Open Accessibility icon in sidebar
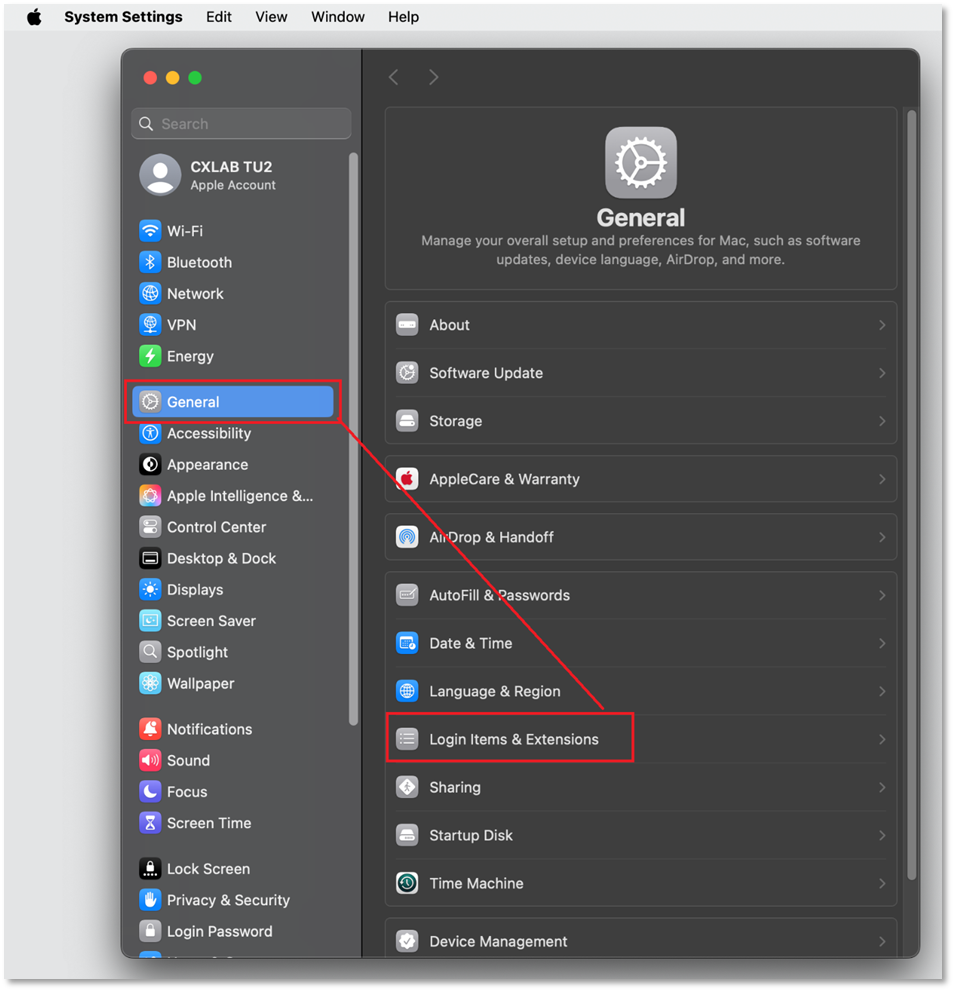Screen dimensions: 955x992 click(x=150, y=433)
